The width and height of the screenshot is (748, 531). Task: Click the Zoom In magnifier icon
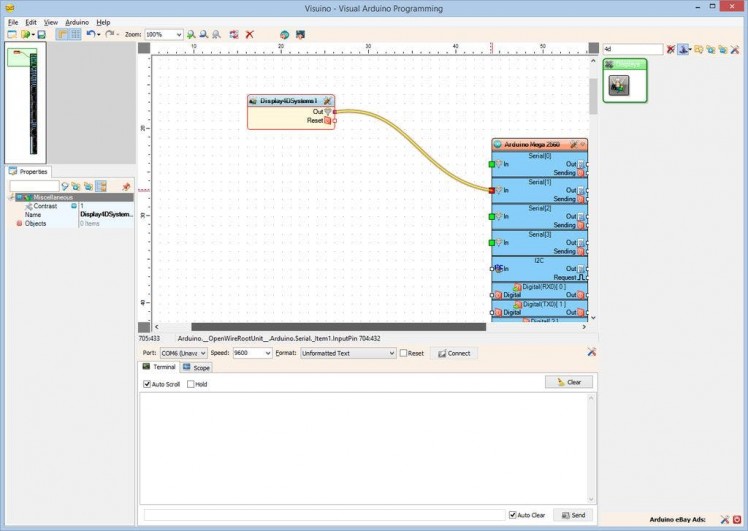pos(191,34)
